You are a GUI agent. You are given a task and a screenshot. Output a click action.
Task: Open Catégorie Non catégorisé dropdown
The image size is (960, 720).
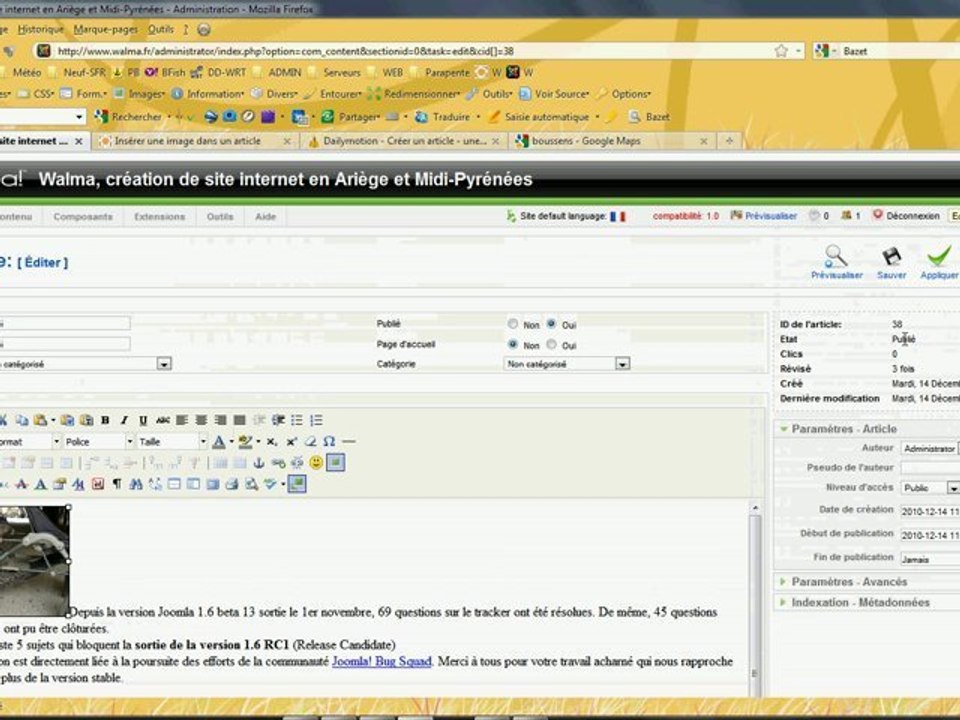(567, 364)
